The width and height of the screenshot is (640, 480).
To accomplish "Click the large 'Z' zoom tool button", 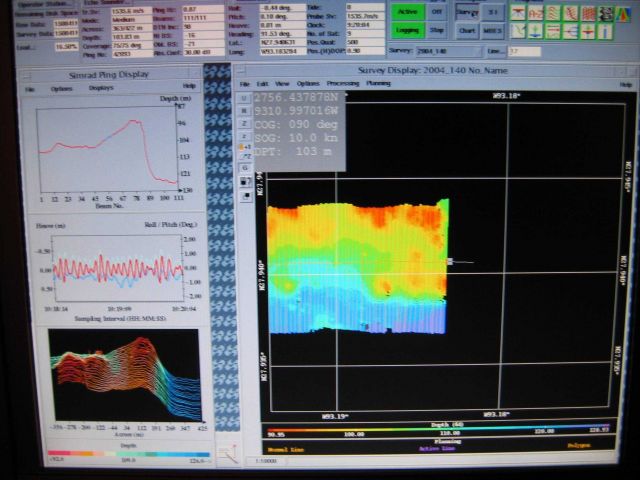I will coord(244,124).
